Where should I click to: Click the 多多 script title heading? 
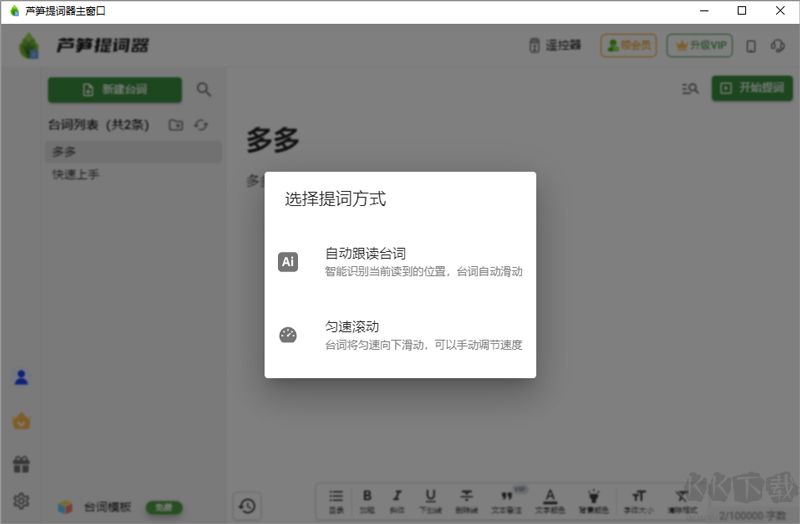coord(273,140)
